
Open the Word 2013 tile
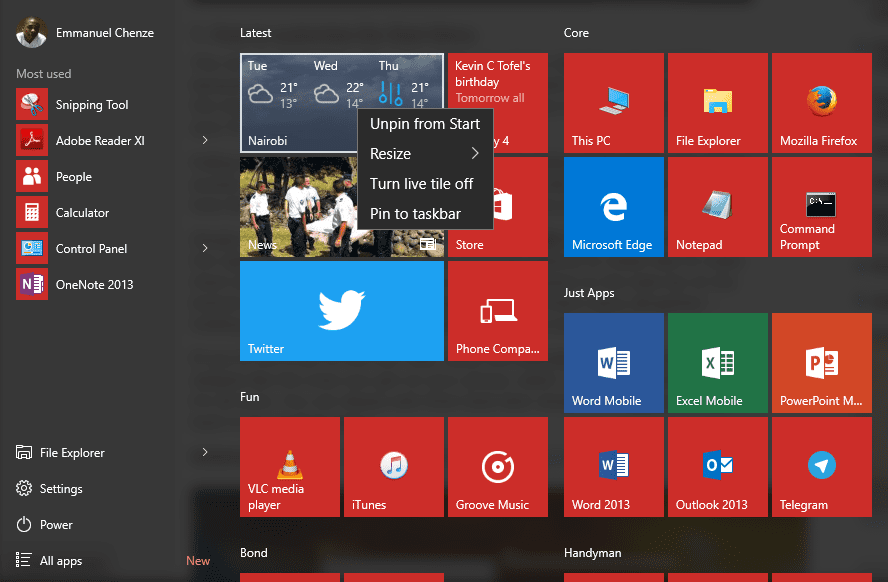click(x=614, y=467)
